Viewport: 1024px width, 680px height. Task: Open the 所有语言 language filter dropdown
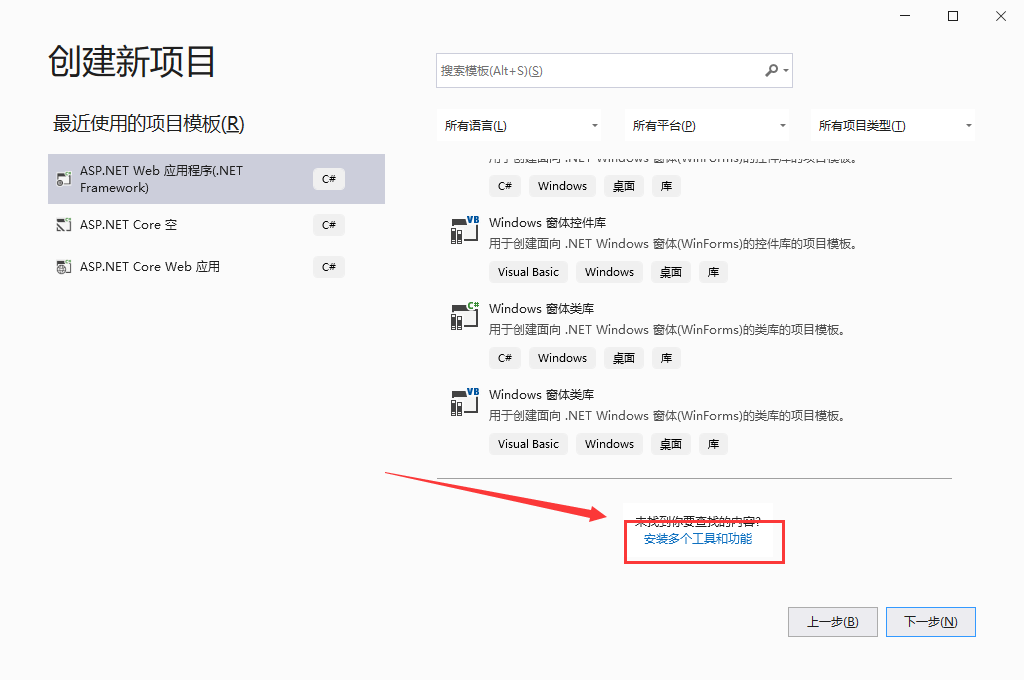pos(519,125)
